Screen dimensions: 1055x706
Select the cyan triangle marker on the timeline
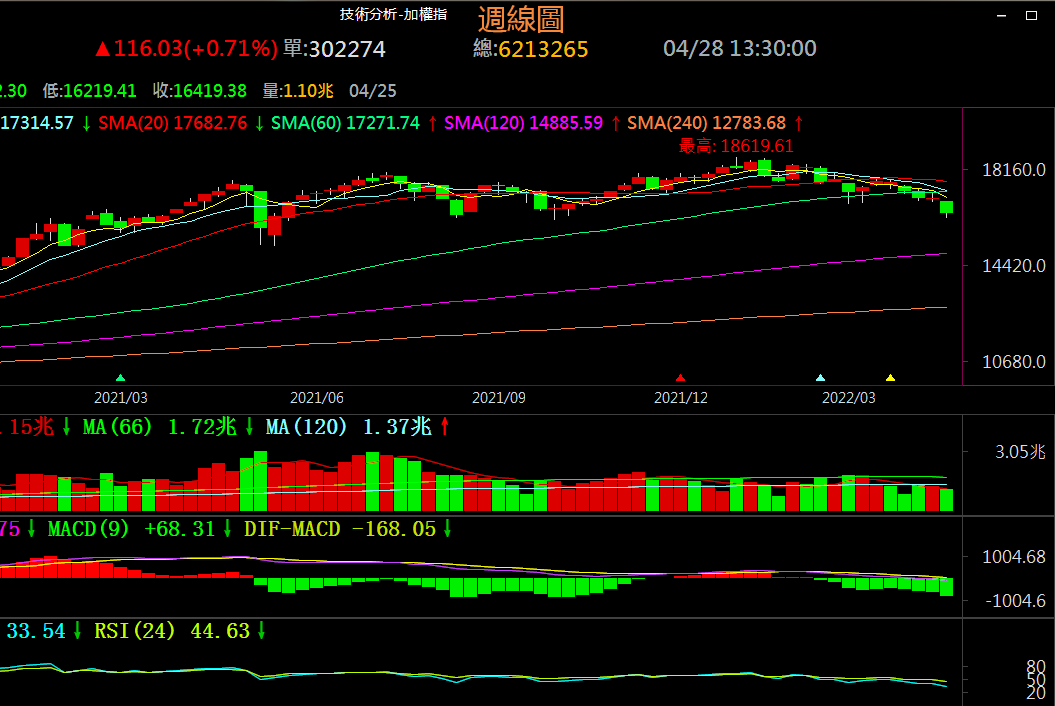click(x=821, y=378)
